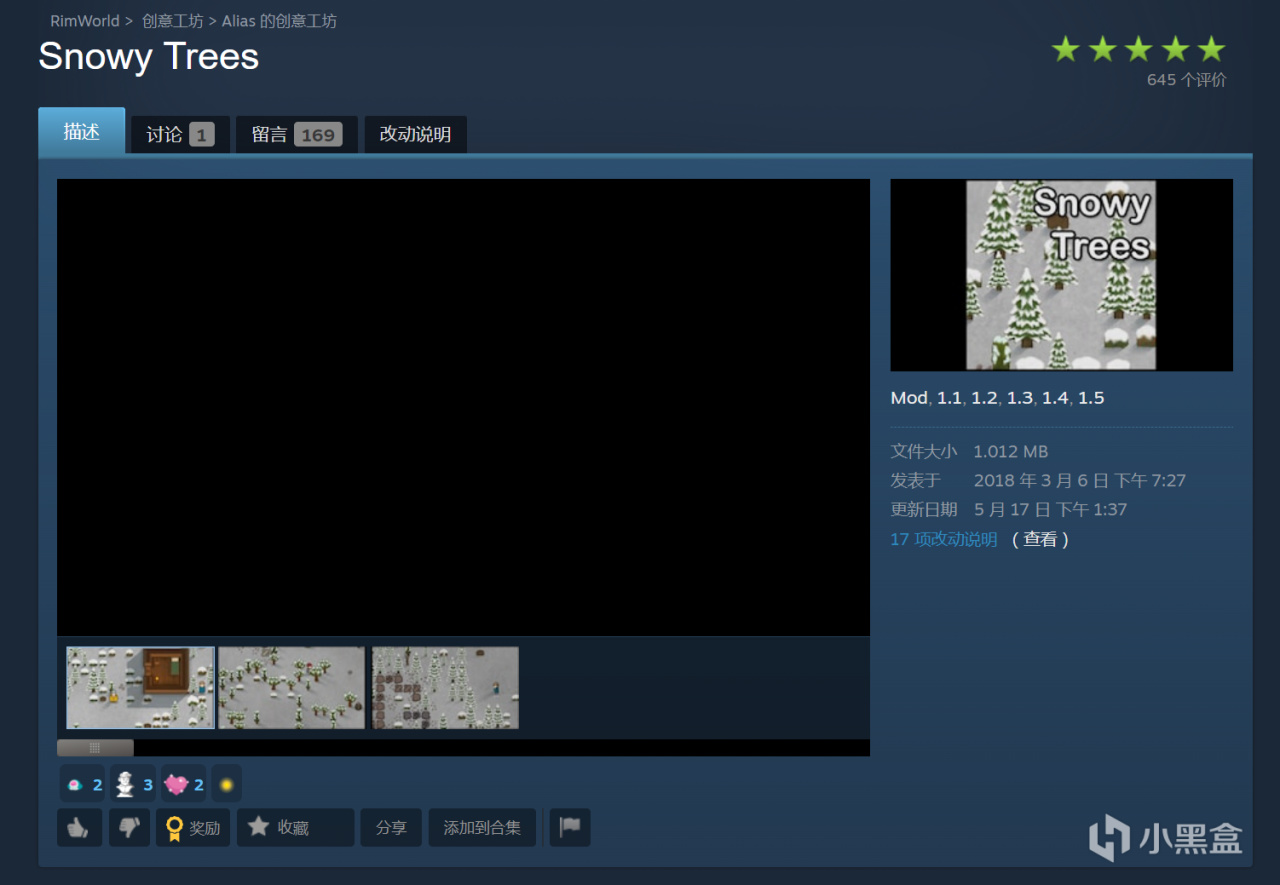Filter by the 1.3 version tag
Image resolution: width=1280 pixels, height=885 pixels.
point(1020,398)
